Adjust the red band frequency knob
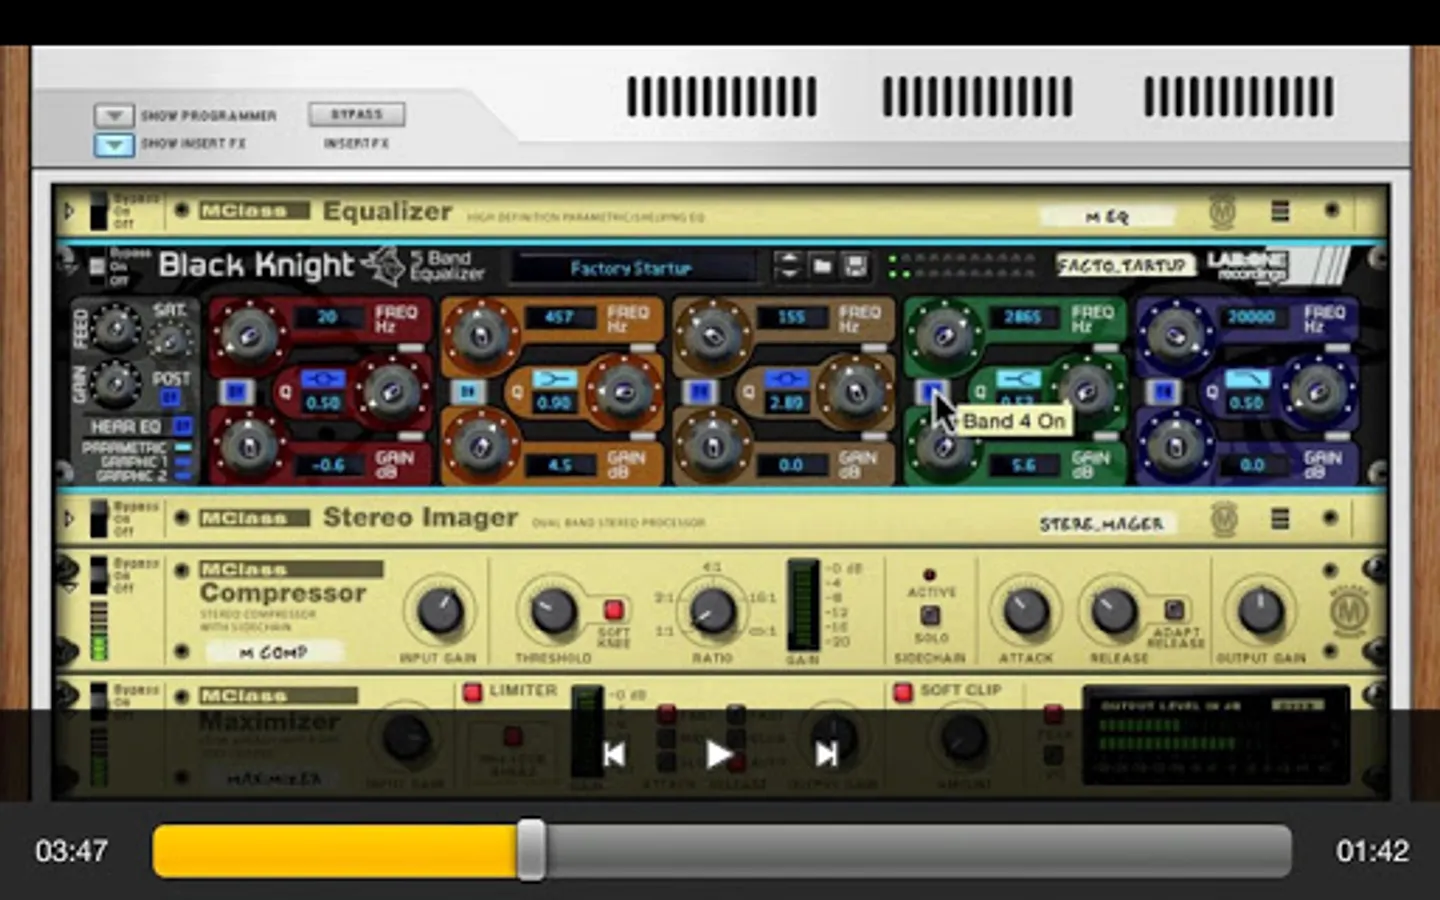1440x900 pixels. click(x=249, y=335)
